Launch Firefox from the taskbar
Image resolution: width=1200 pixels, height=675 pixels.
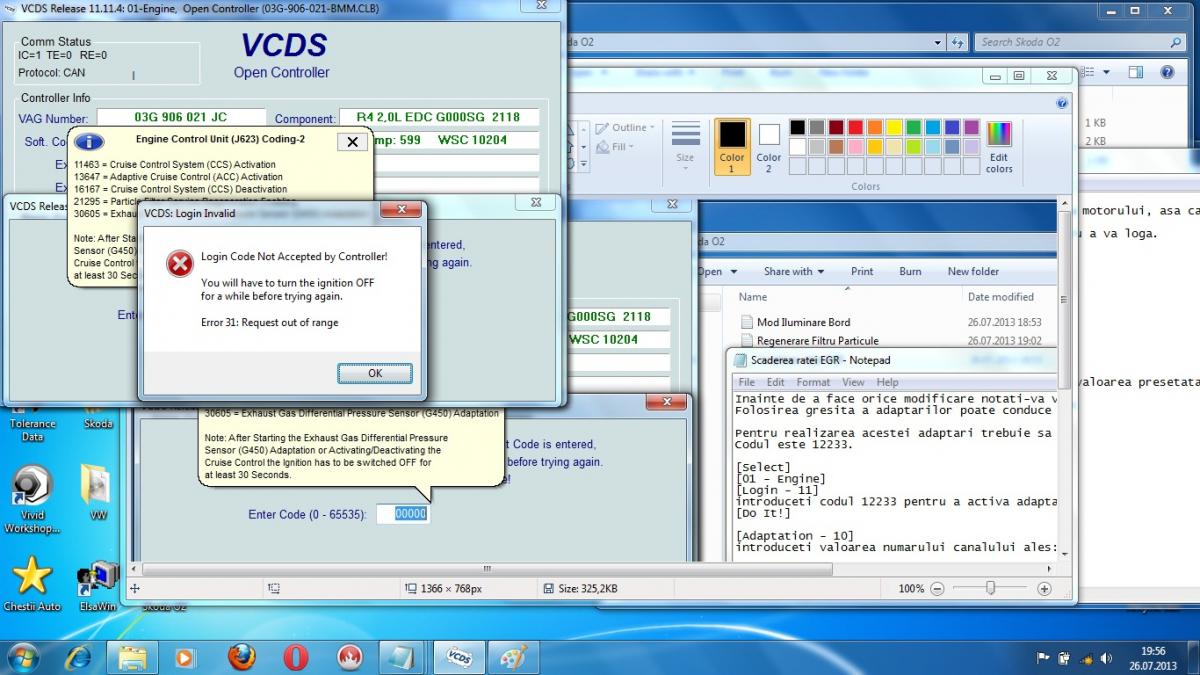click(241, 657)
